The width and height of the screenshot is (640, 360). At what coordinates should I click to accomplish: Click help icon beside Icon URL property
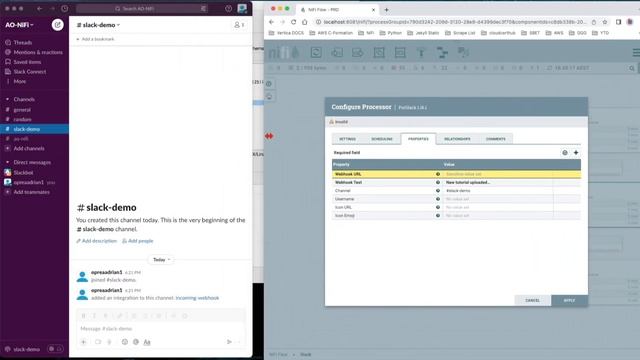(438, 207)
